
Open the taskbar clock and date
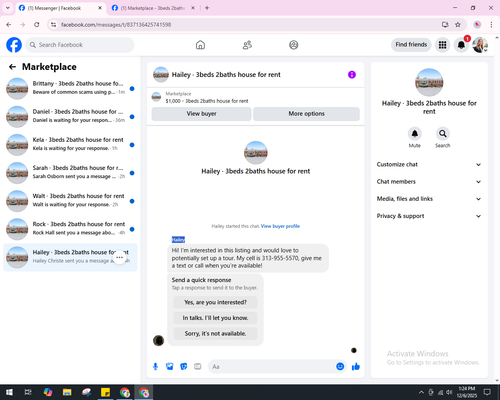[x=467, y=392]
